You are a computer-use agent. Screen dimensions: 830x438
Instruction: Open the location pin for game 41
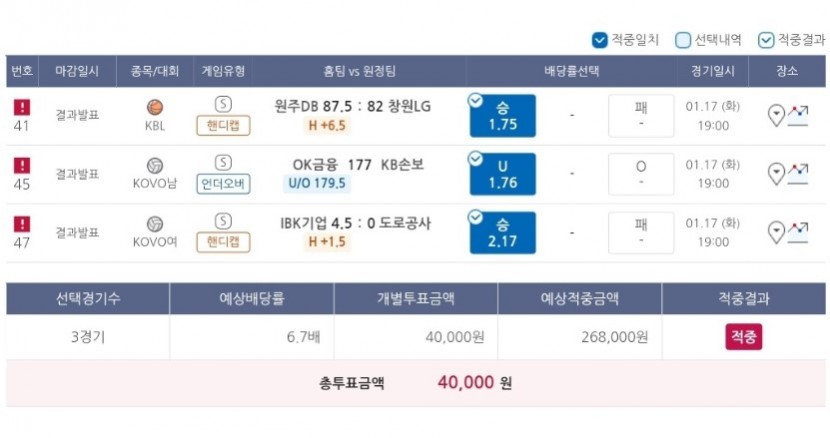pos(776,115)
